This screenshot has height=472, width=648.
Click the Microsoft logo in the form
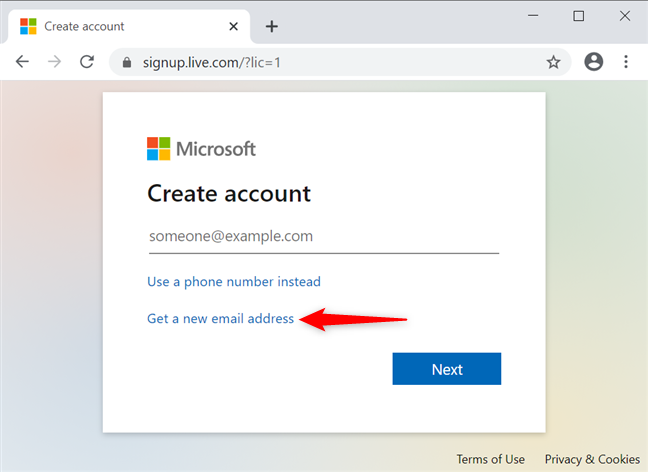[201, 149]
